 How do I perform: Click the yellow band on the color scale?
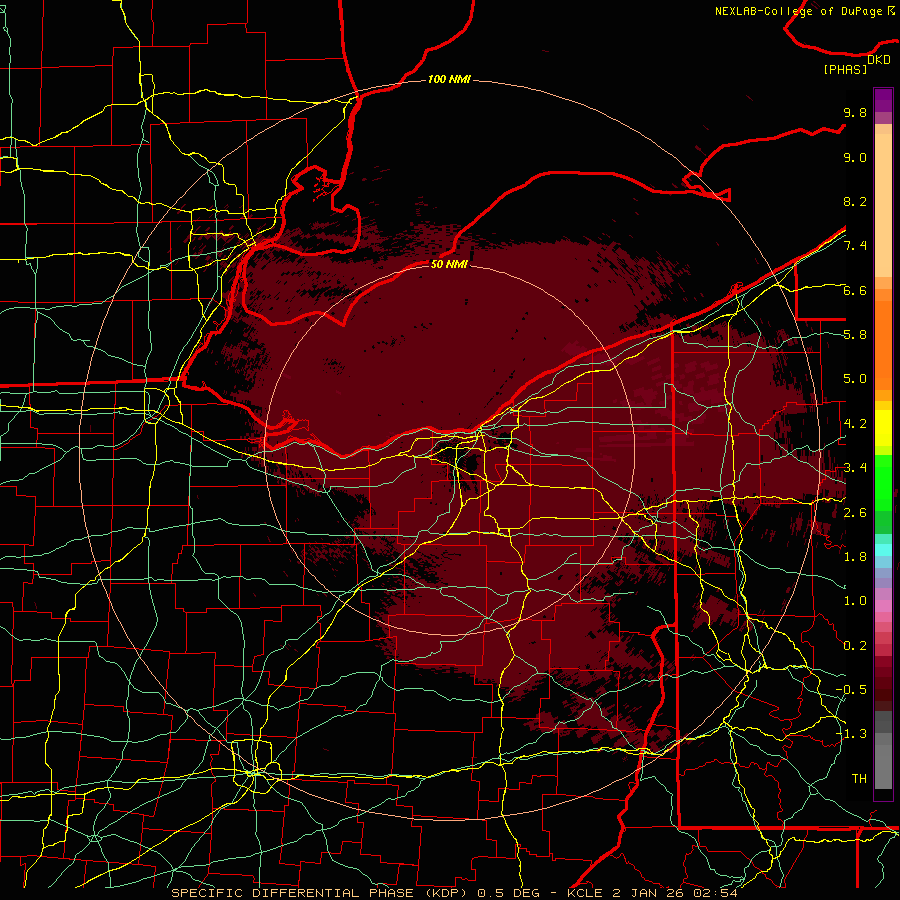[883, 428]
